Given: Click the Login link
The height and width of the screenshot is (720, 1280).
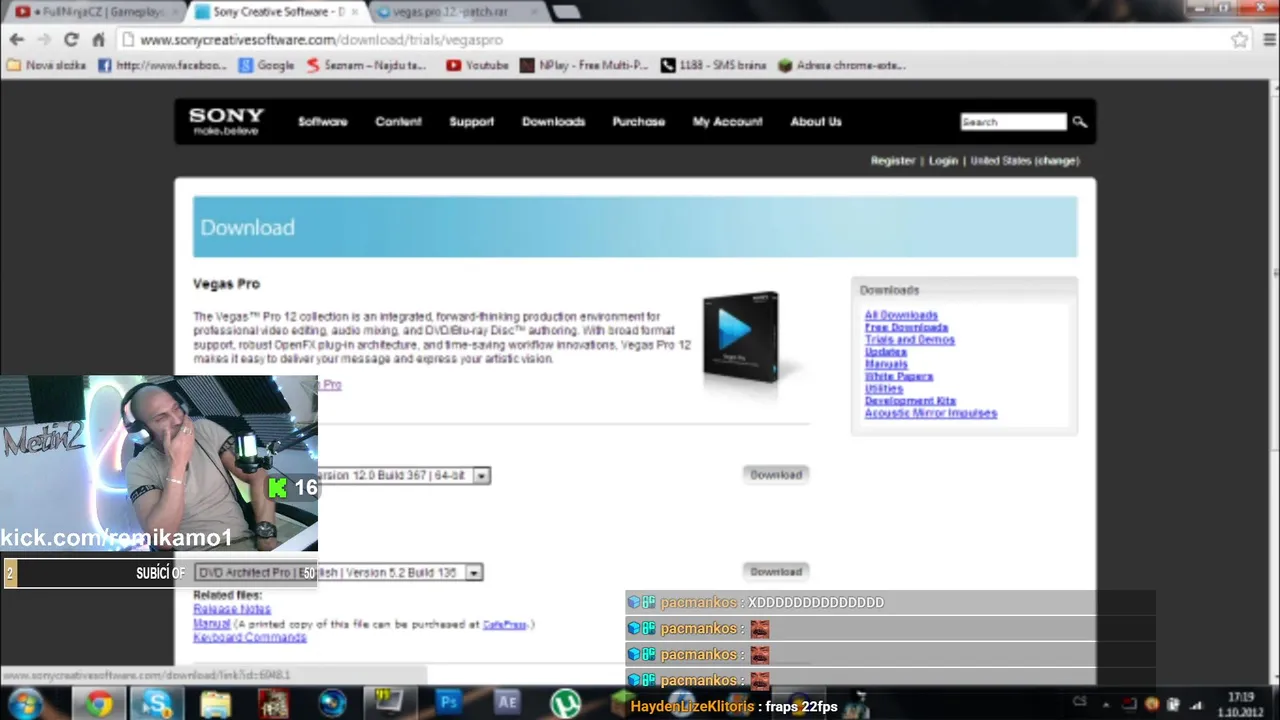Looking at the screenshot, I should [943, 161].
